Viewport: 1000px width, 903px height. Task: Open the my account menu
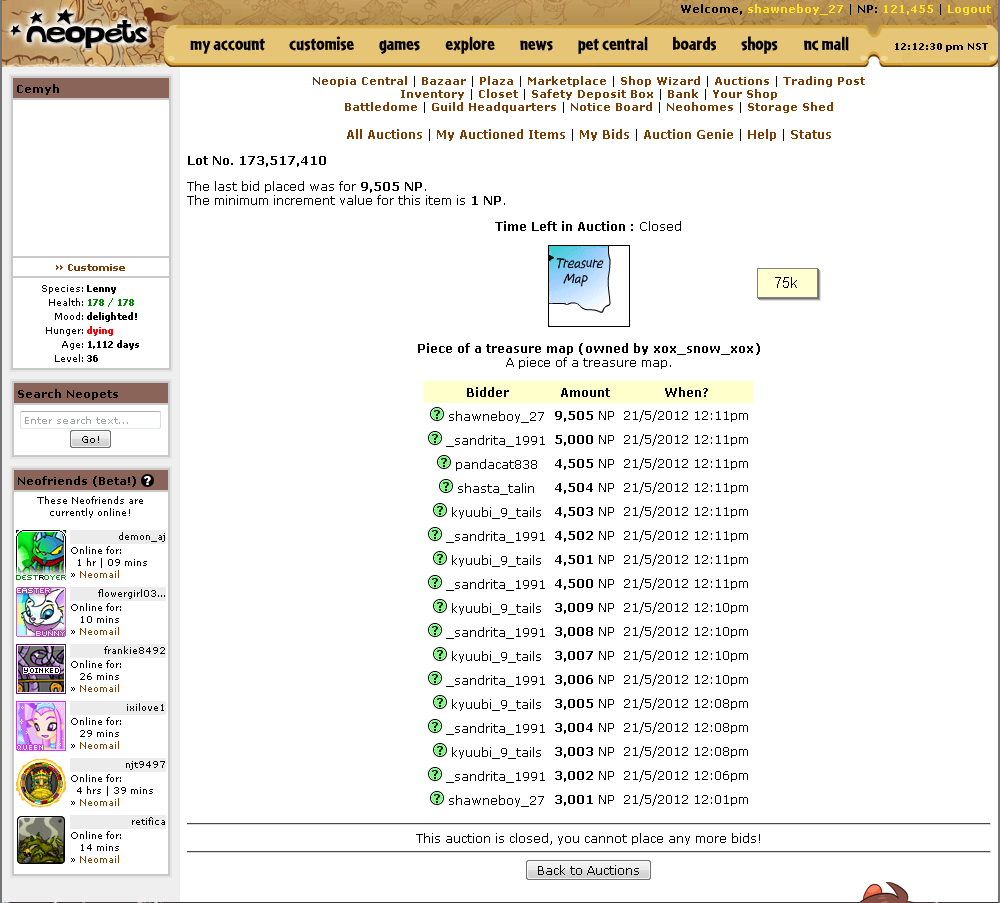pos(227,45)
